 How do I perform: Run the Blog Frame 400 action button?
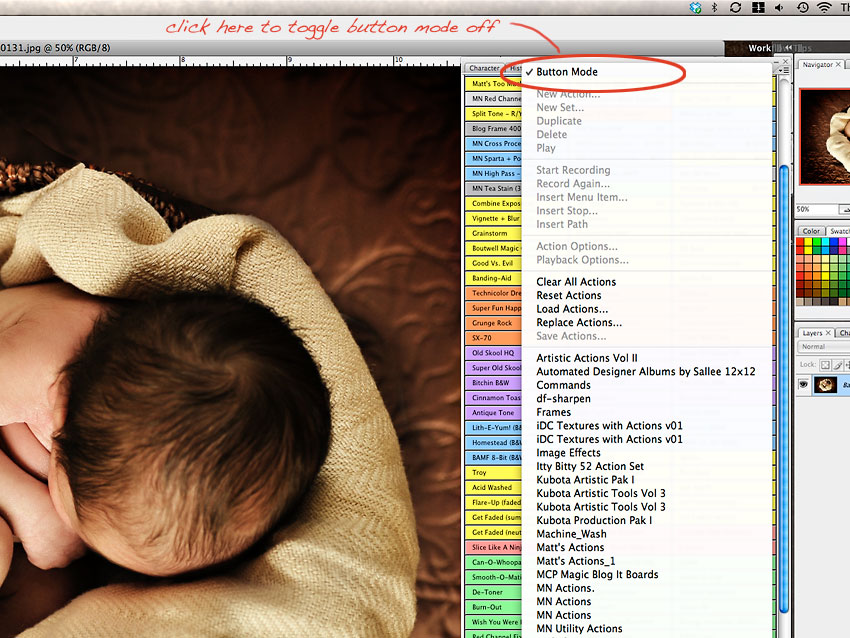(x=493, y=128)
